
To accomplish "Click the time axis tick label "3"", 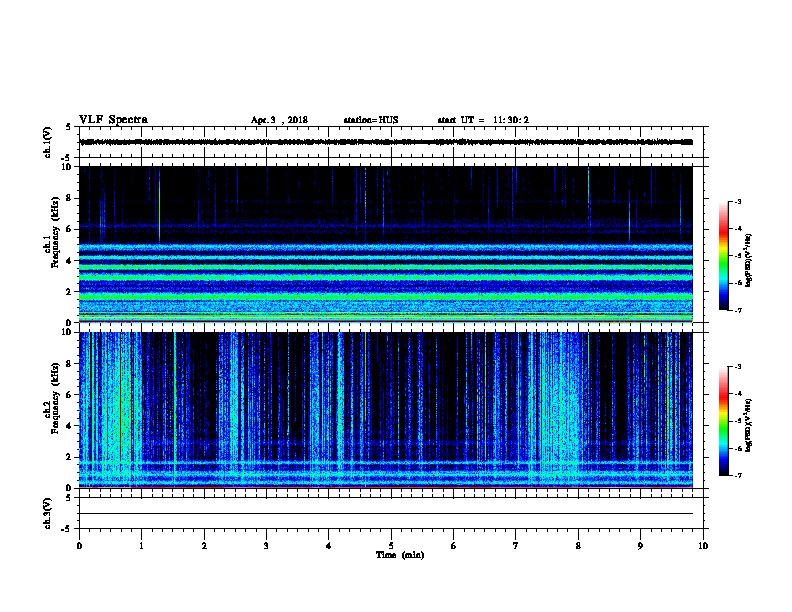I will (x=266, y=546).
